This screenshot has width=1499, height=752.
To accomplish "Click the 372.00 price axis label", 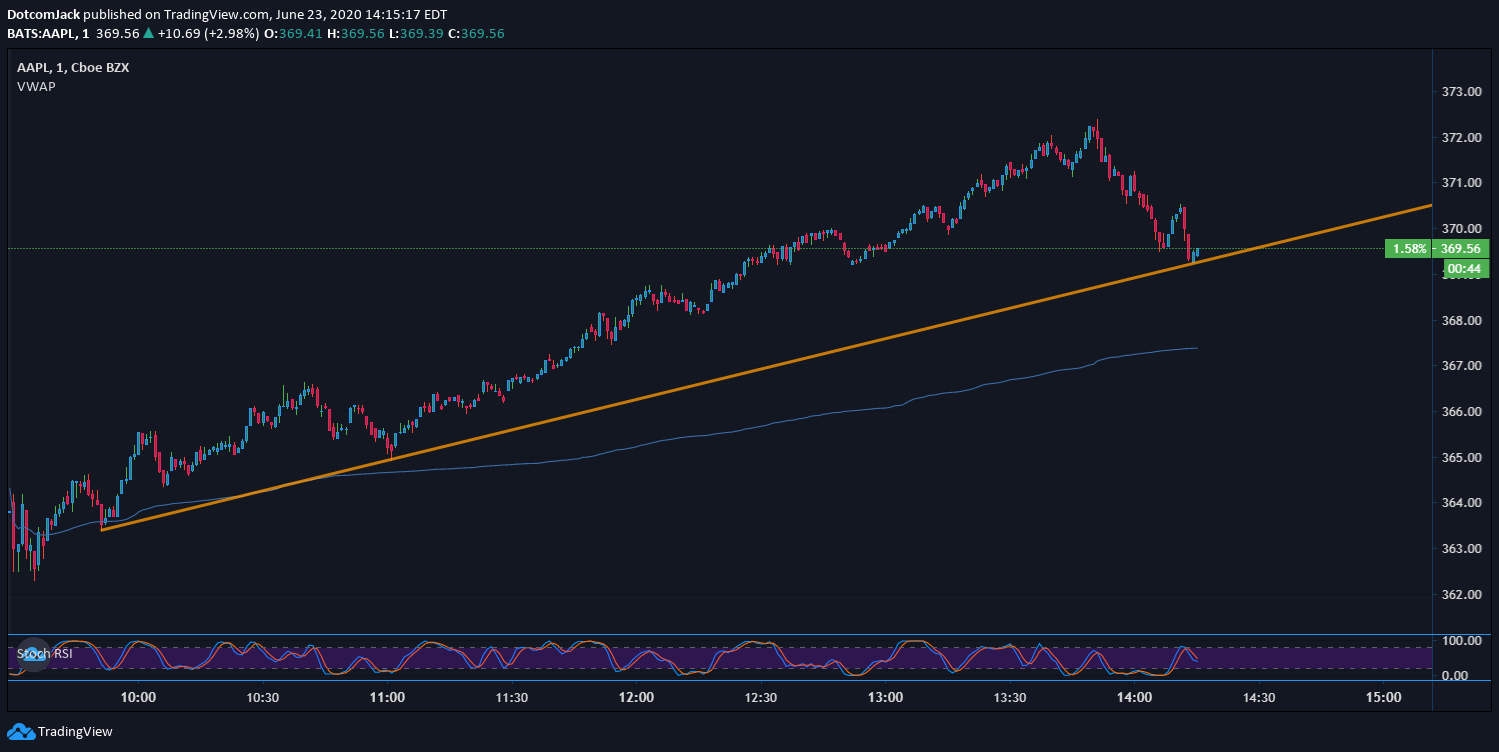I will [x=1461, y=137].
